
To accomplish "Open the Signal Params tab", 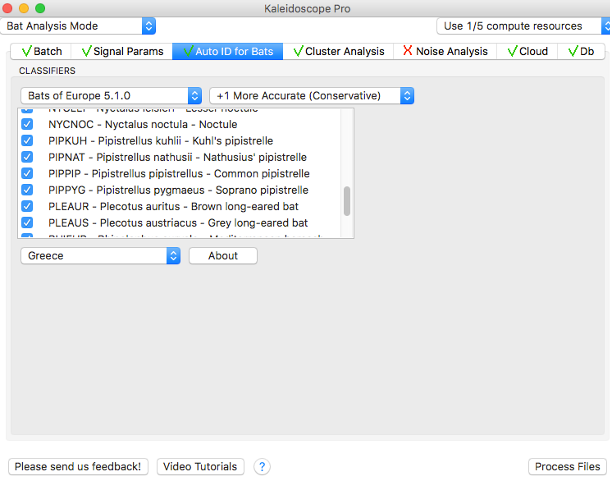I will 123,51.
